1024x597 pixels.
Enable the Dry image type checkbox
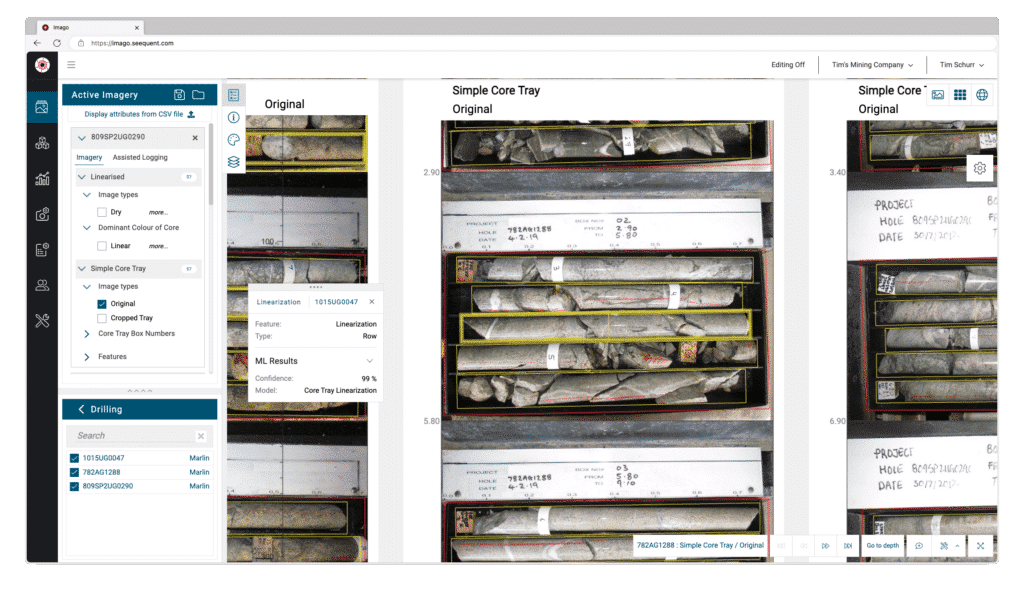103,212
